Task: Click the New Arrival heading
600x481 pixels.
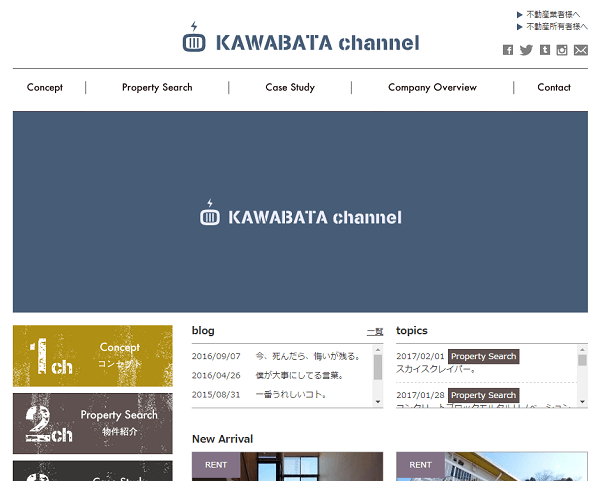Action: point(222,439)
